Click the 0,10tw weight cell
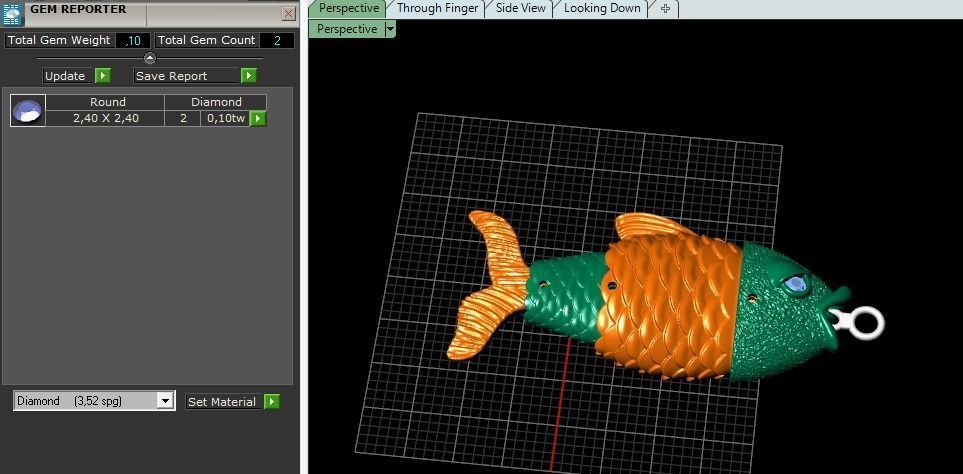This screenshot has width=963, height=474. [x=225, y=118]
